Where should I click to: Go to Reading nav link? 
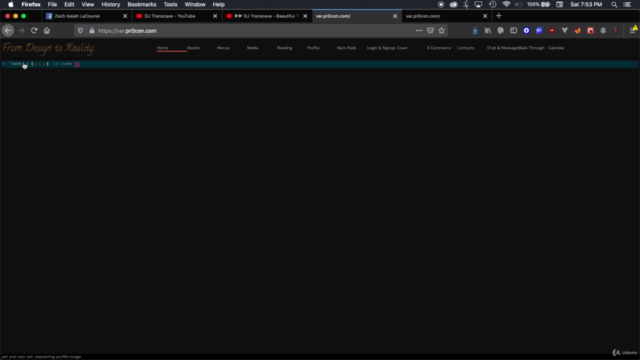284,48
